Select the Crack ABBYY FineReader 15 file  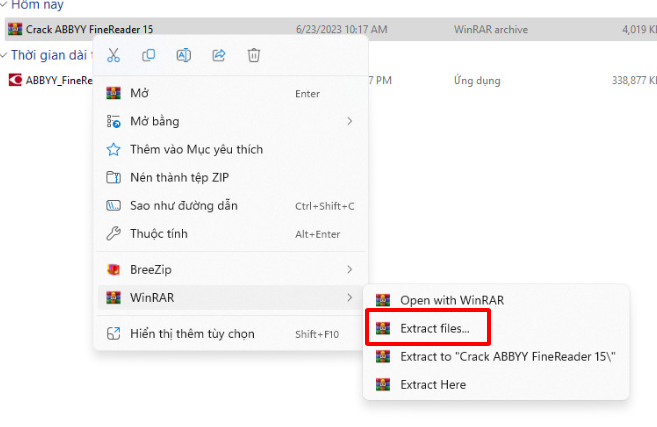pos(89,29)
